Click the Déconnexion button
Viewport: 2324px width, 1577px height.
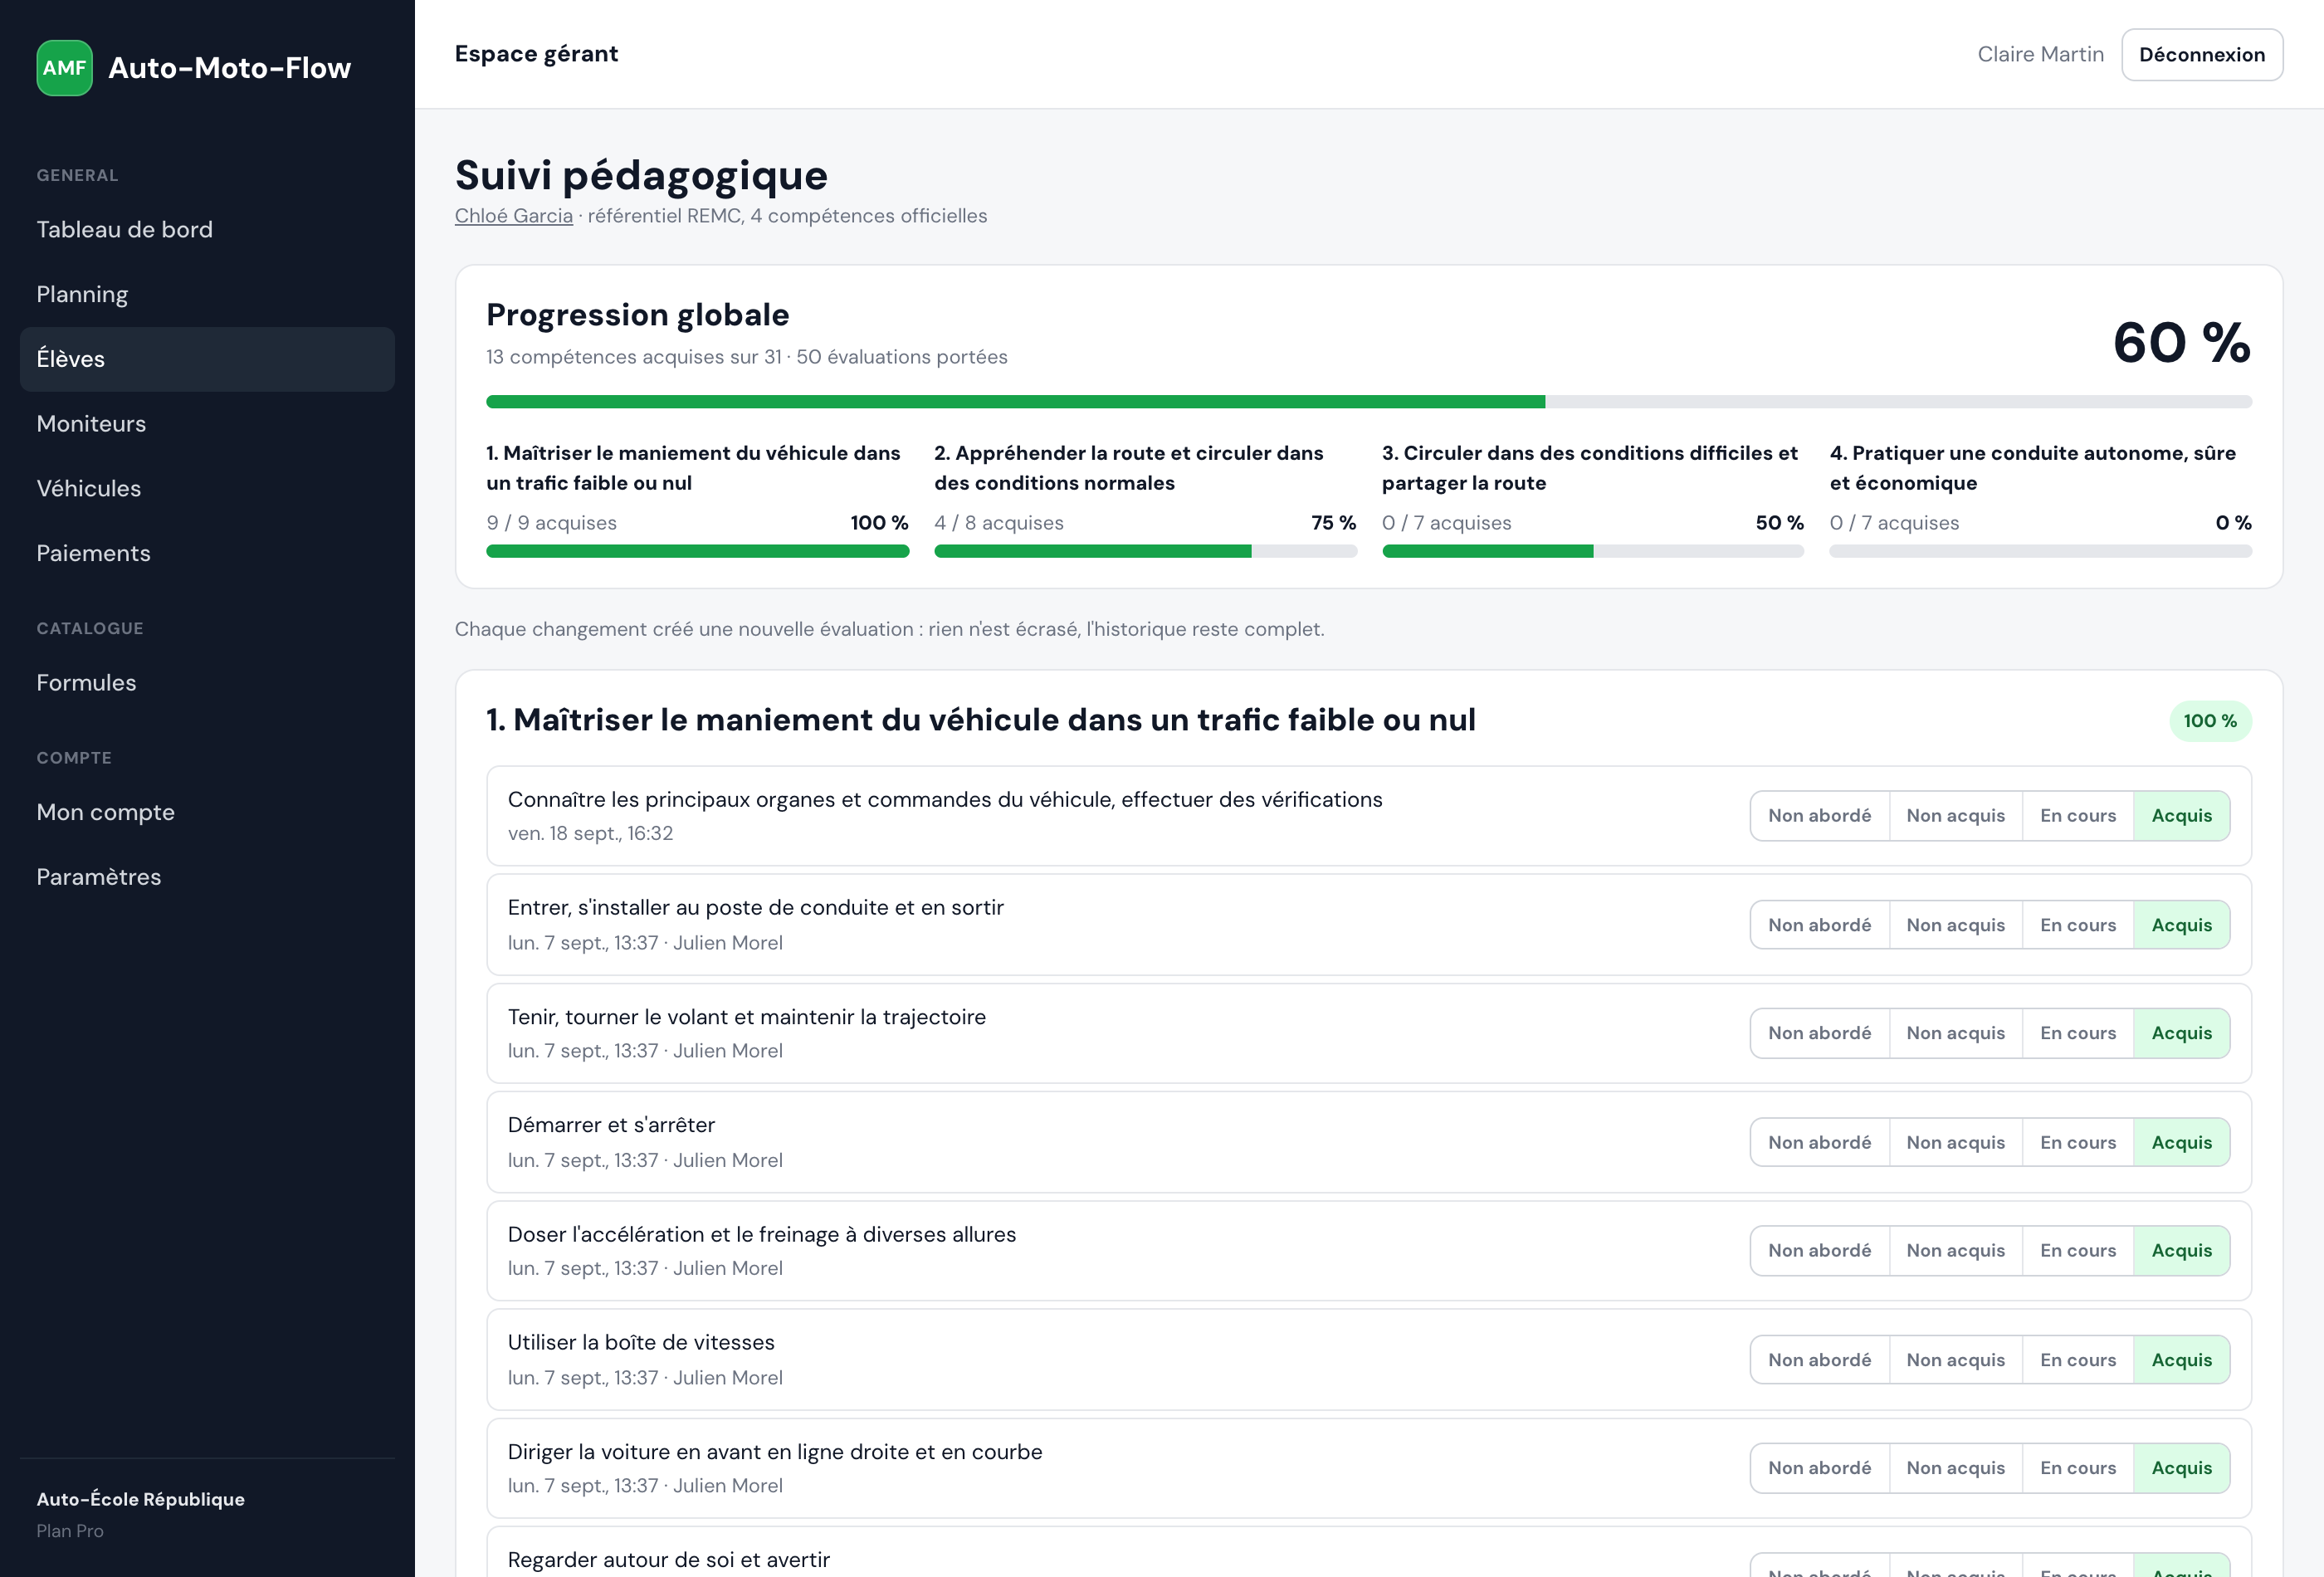pos(2201,55)
